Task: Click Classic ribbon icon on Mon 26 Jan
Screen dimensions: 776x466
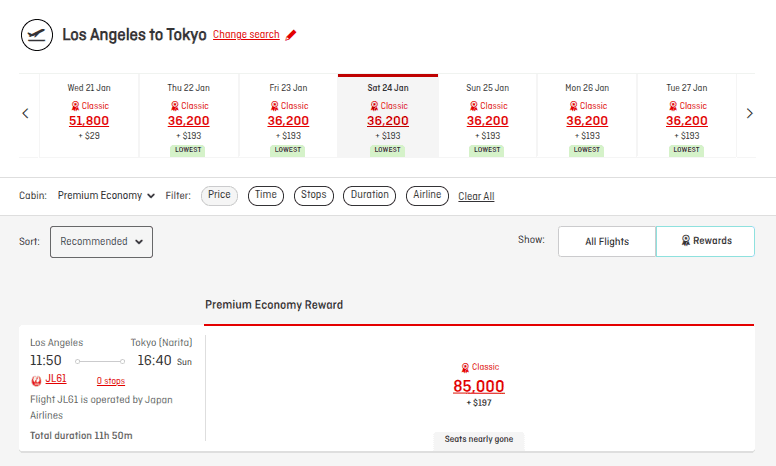Action: click(573, 106)
